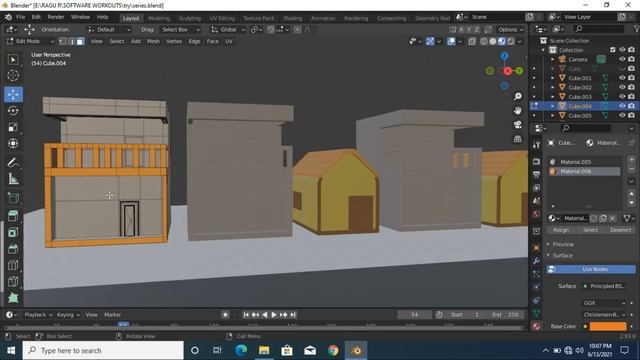Activate the Rotate tool
The height and width of the screenshot is (360, 640).
13,111
